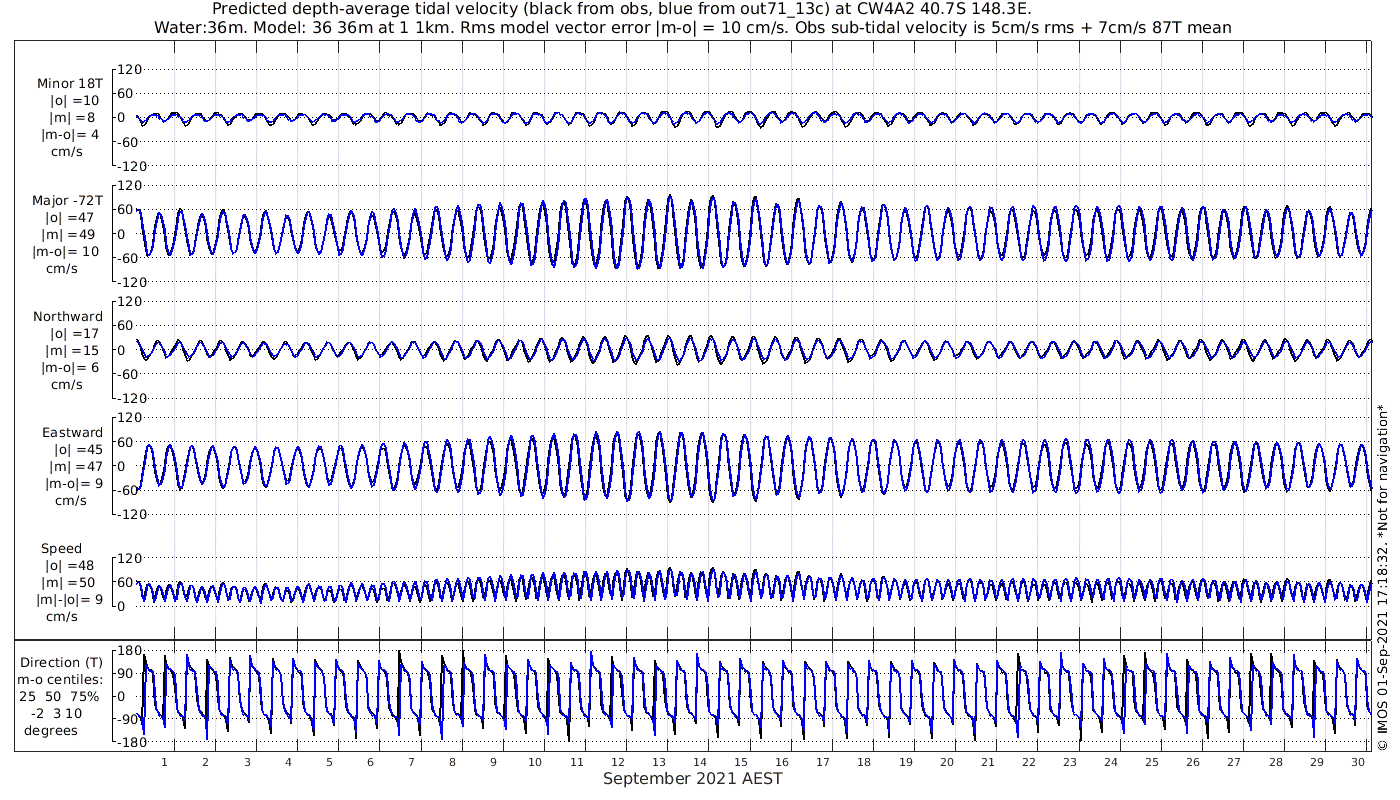Click the day '1' label on the date axis
The height and width of the screenshot is (800, 1400).
(165, 762)
